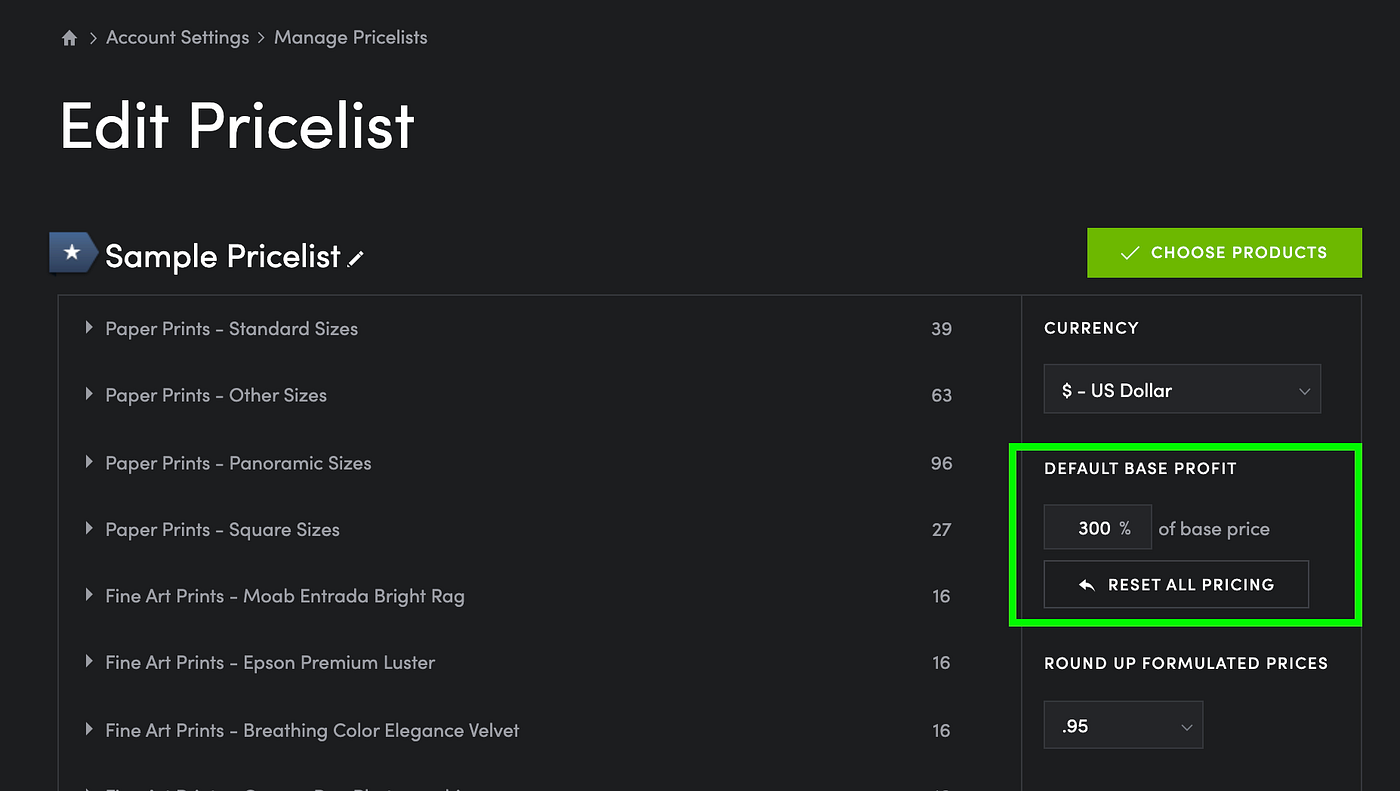This screenshot has width=1400, height=791.
Task: Click the home icon in breadcrumb
Action: [x=69, y=38]
